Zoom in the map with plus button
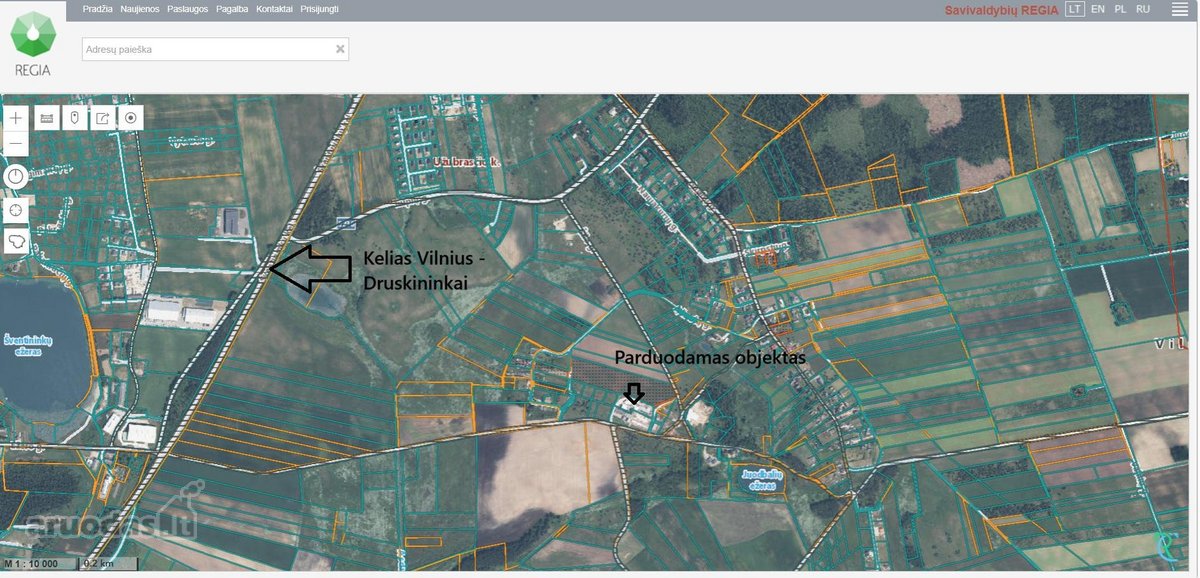 [16, 117]
